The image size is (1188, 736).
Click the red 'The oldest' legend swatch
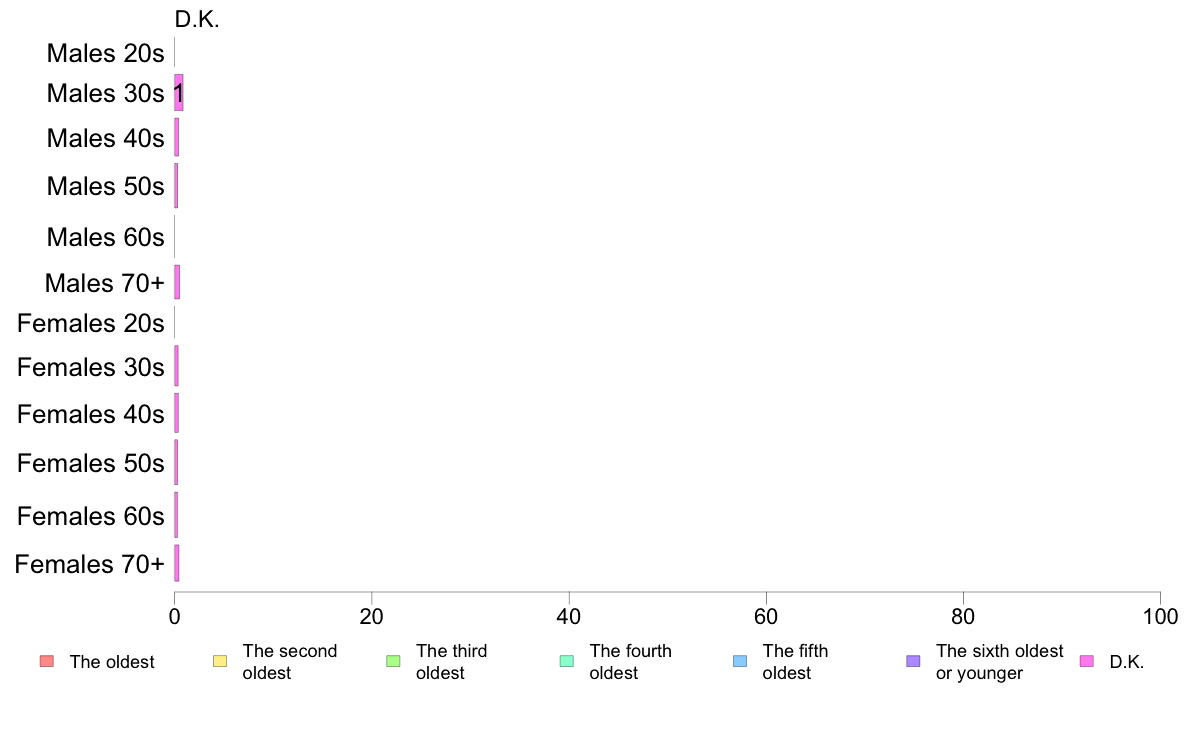pyautogui.click(x=47, y=662)
